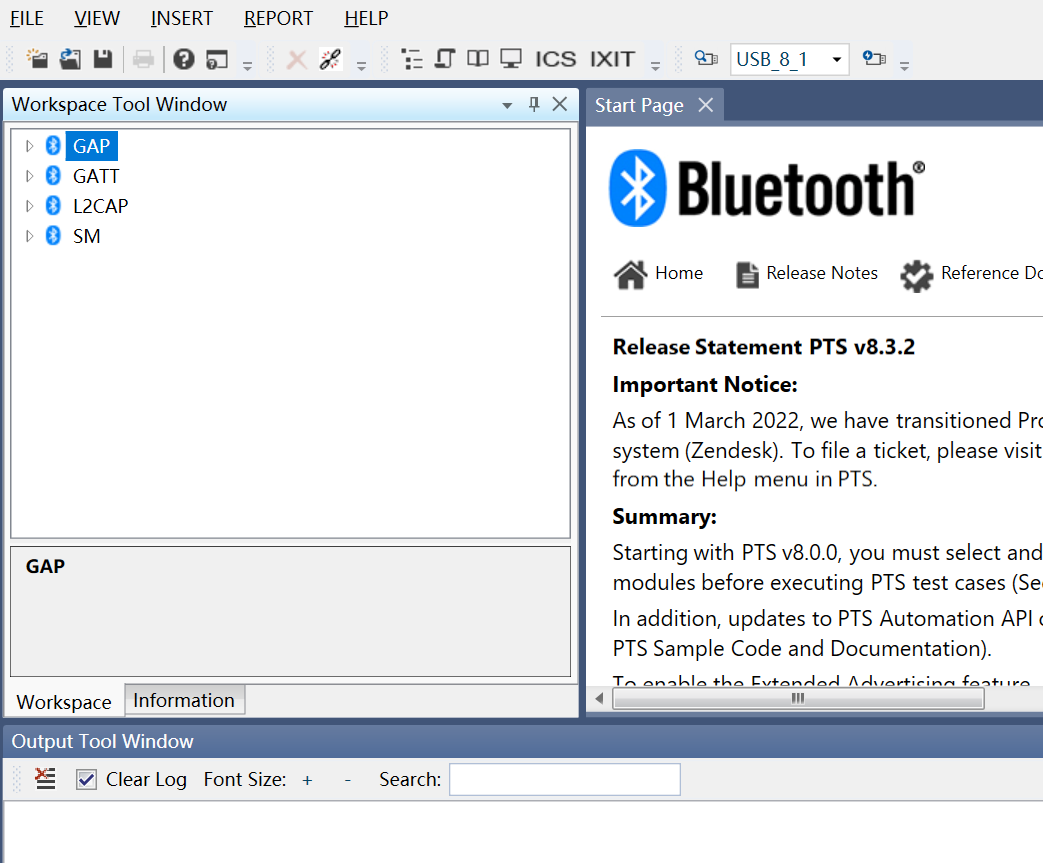Click the horizontal scrollbar thumb in Start Page
This screenshot has height=863, width=1043.
coord(798,698)
